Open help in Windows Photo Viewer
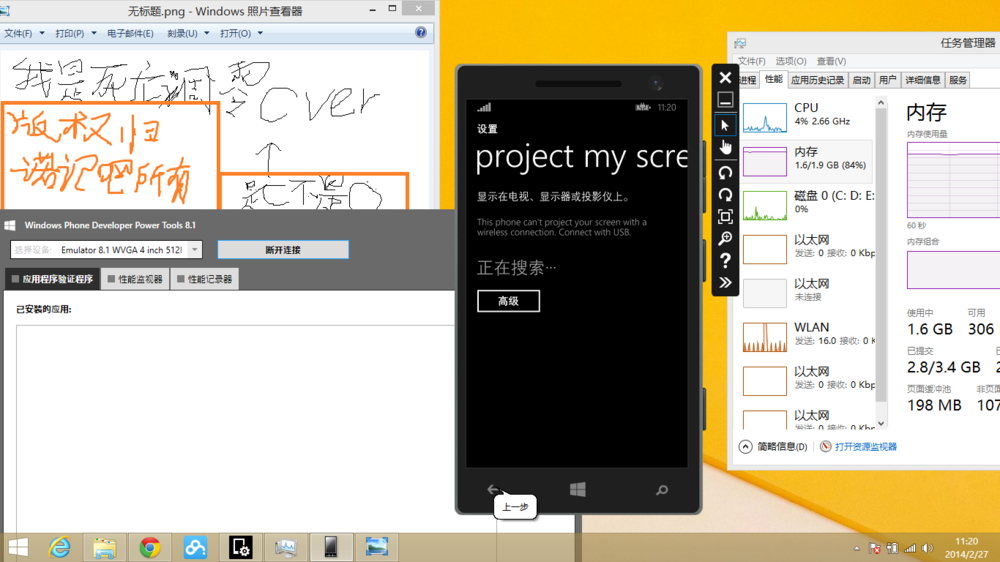The width and height of the screenshot is (1000, 562). (x=421, y=33)
